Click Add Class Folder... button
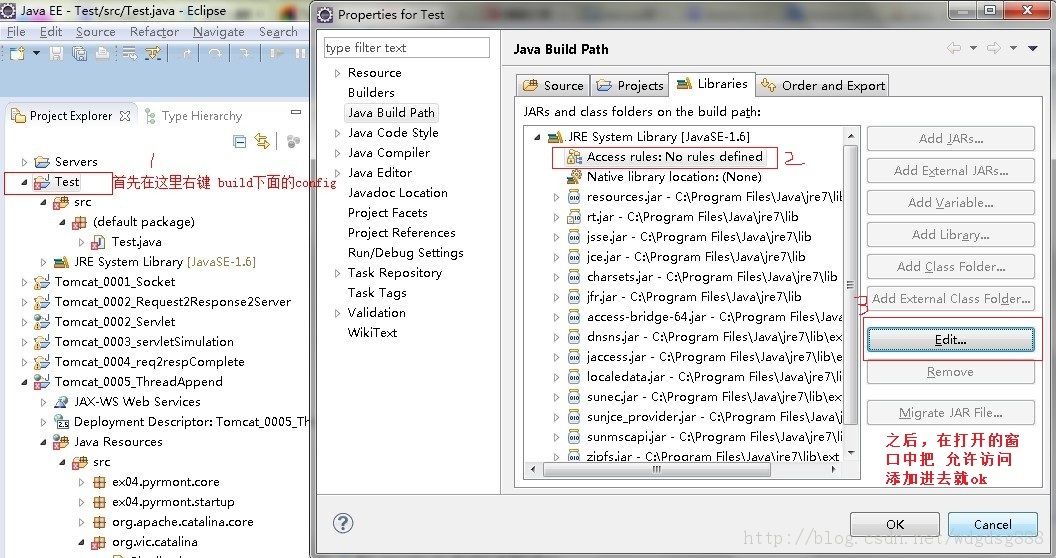The image size is (1056, 558). click(950, 267)
